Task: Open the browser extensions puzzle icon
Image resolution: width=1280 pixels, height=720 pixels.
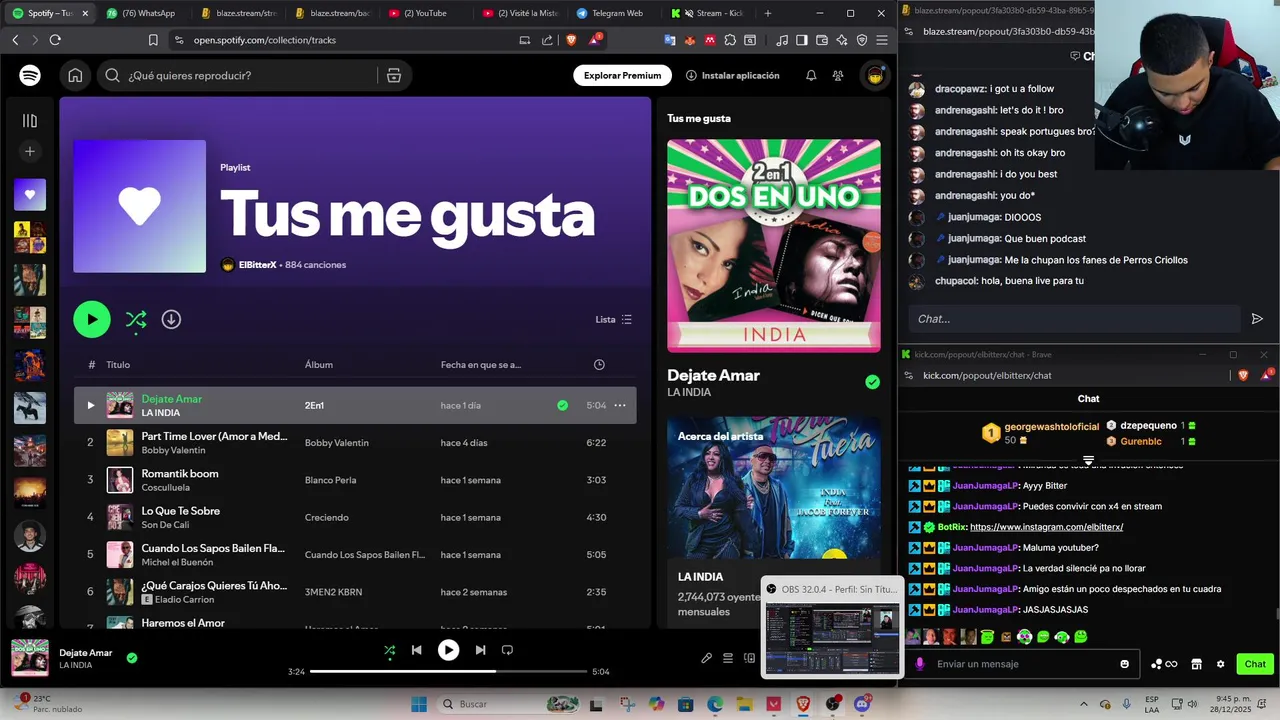Action: (x=730, y=40)
